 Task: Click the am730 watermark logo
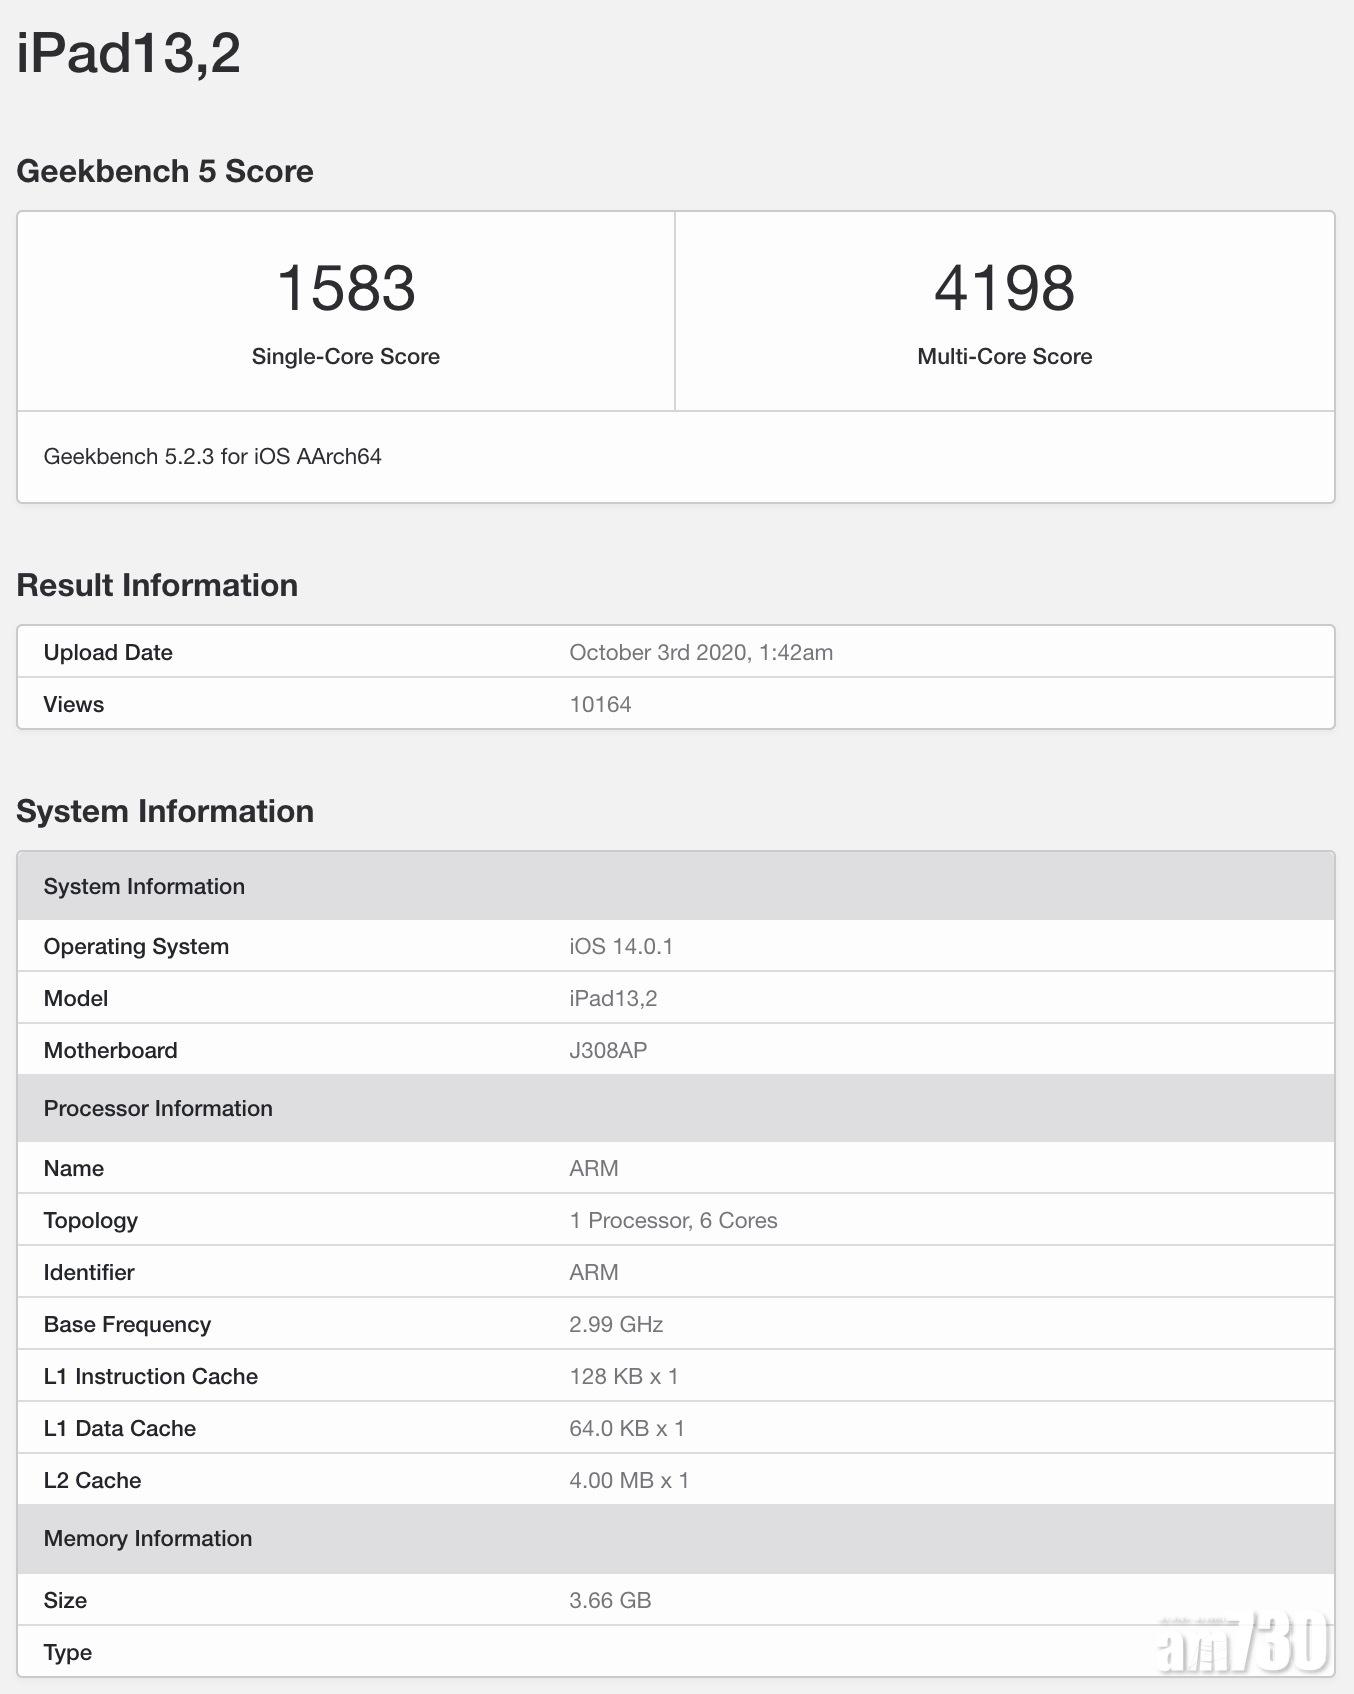[x=1243, y=1642]
